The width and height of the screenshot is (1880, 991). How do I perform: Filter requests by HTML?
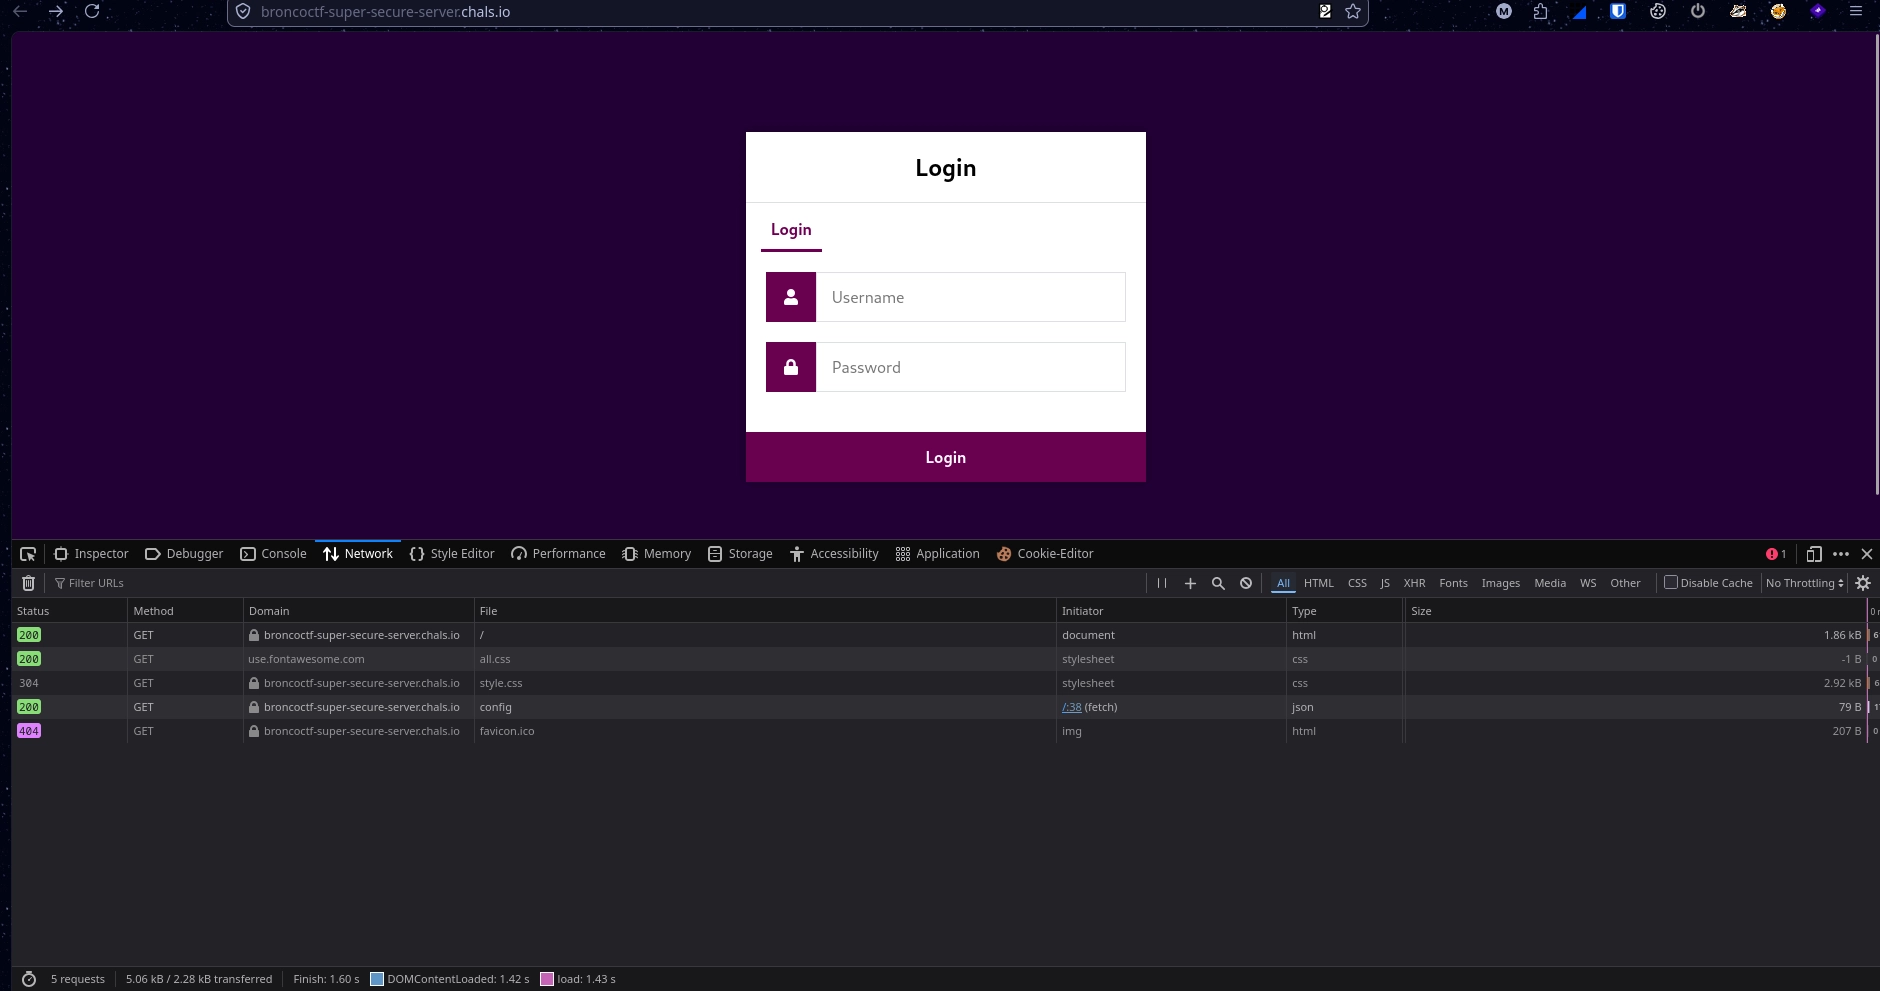tap(1318, 583)
